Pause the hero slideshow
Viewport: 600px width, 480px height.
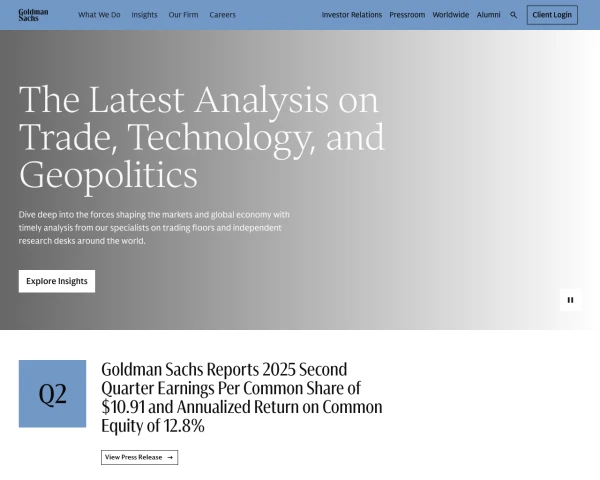[x=570, y=300]
